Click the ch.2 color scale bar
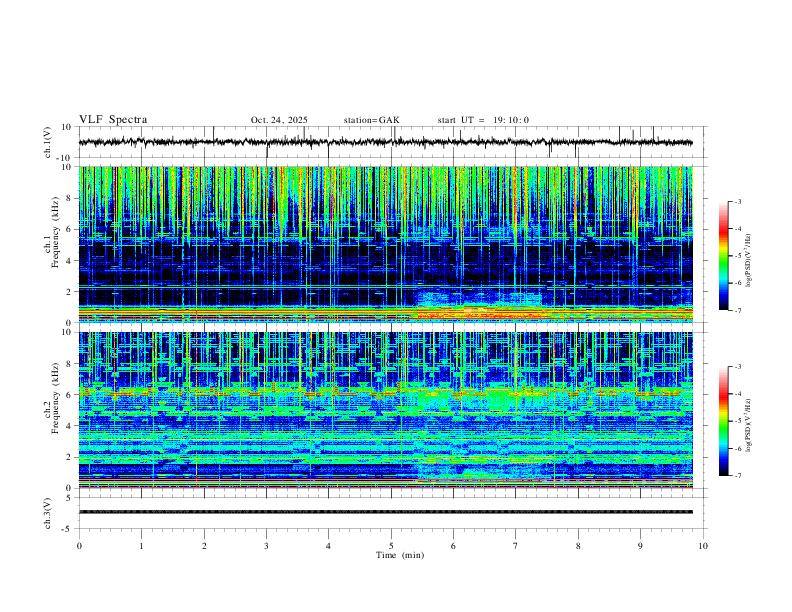Viewport: 792px width, 612px height. coord(723,421)
